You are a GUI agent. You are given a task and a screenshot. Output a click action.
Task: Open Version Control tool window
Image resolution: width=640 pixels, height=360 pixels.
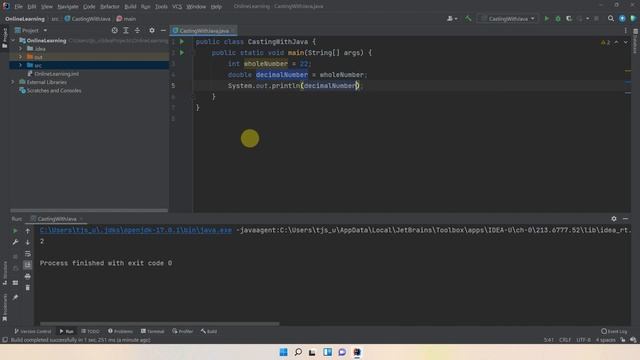pyautogui.click(x=33, y=331)
